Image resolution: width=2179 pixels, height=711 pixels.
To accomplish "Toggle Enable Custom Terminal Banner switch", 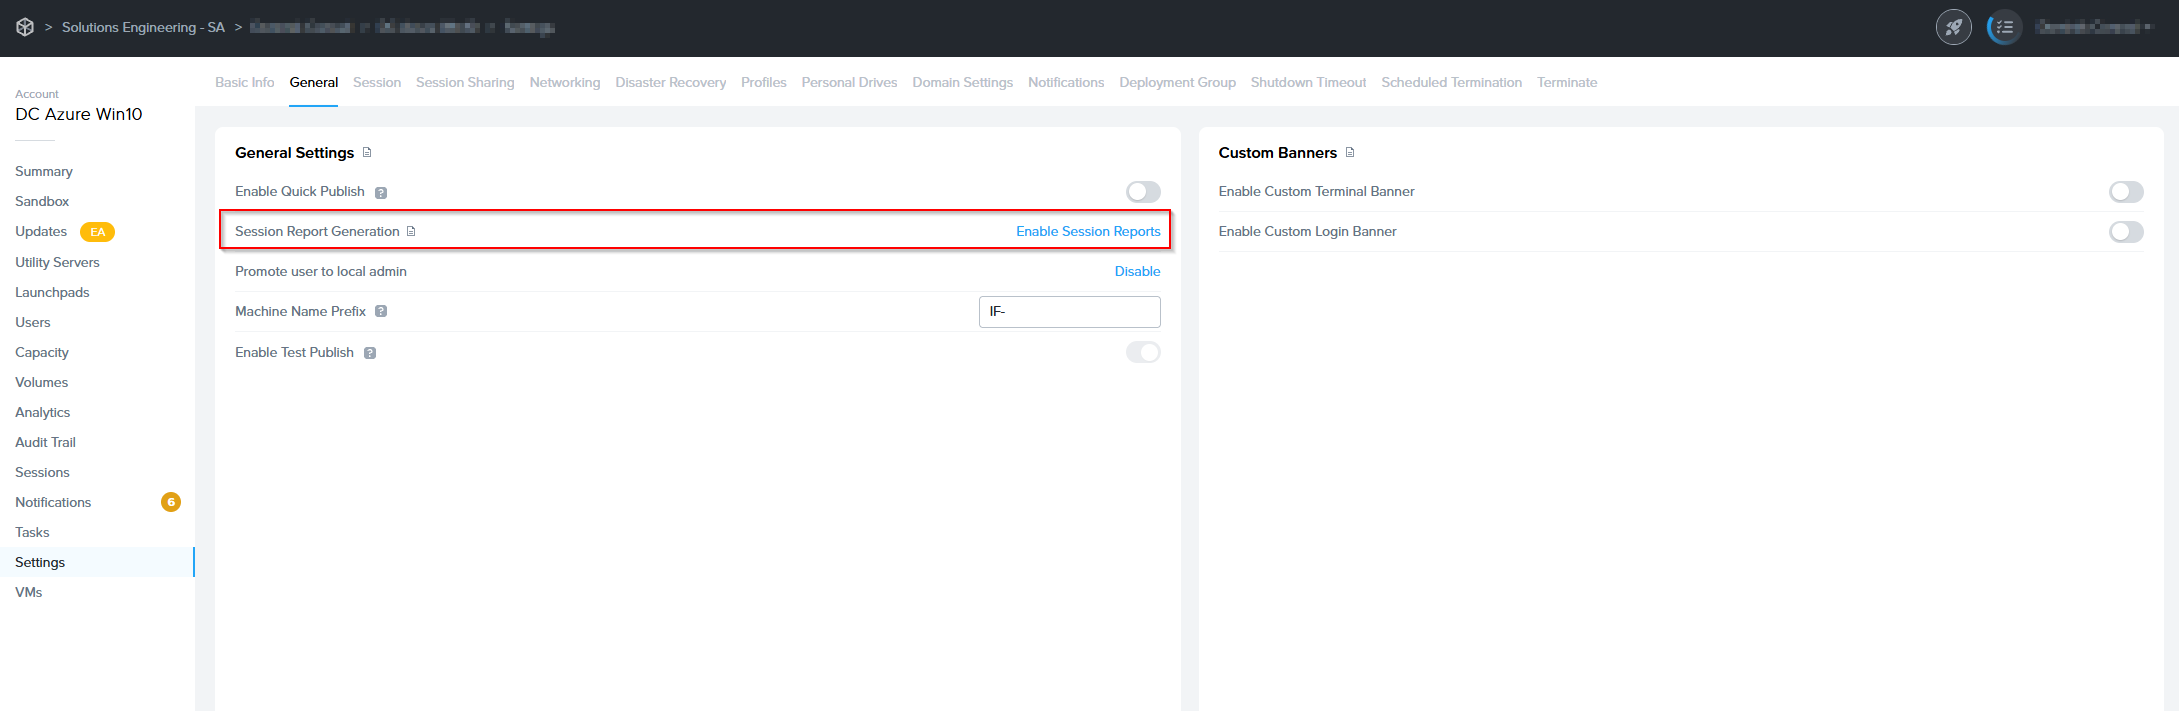I will click(x=2126, y=192).
